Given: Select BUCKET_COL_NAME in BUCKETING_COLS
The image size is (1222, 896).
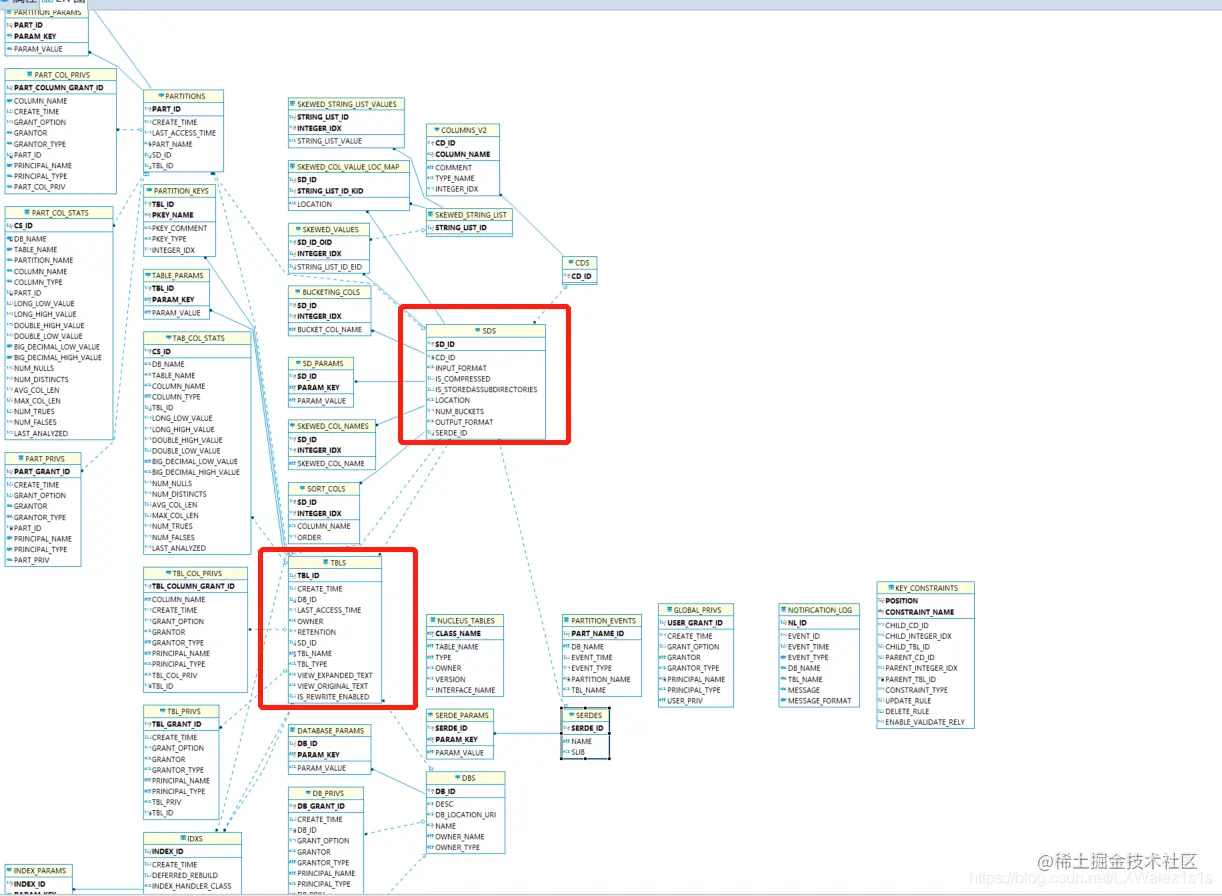Looking at the screenshot, I should (x=330, y=329).
